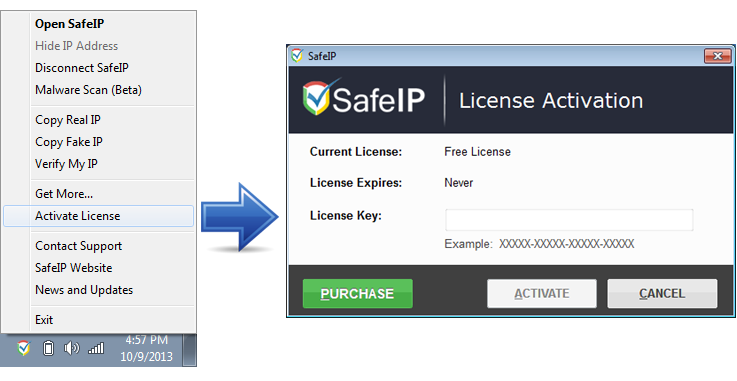The width and height of the screenshot is (737, 381).
Task: Click the green PURCHASE button
Action: [358, 294]
